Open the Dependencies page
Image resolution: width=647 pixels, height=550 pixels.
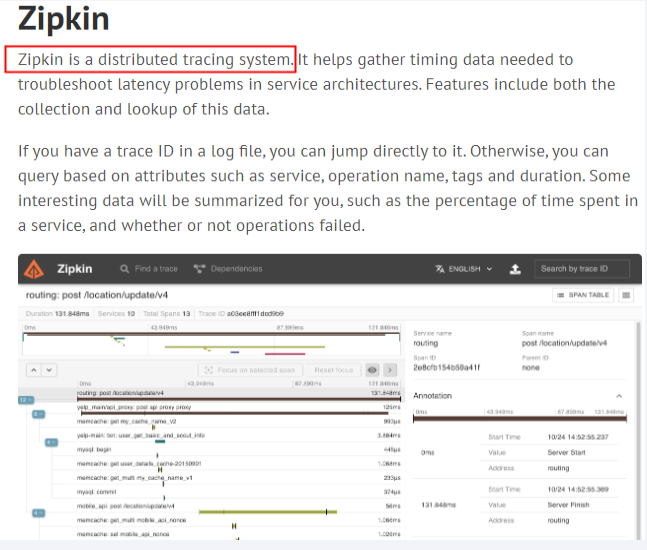228,269
